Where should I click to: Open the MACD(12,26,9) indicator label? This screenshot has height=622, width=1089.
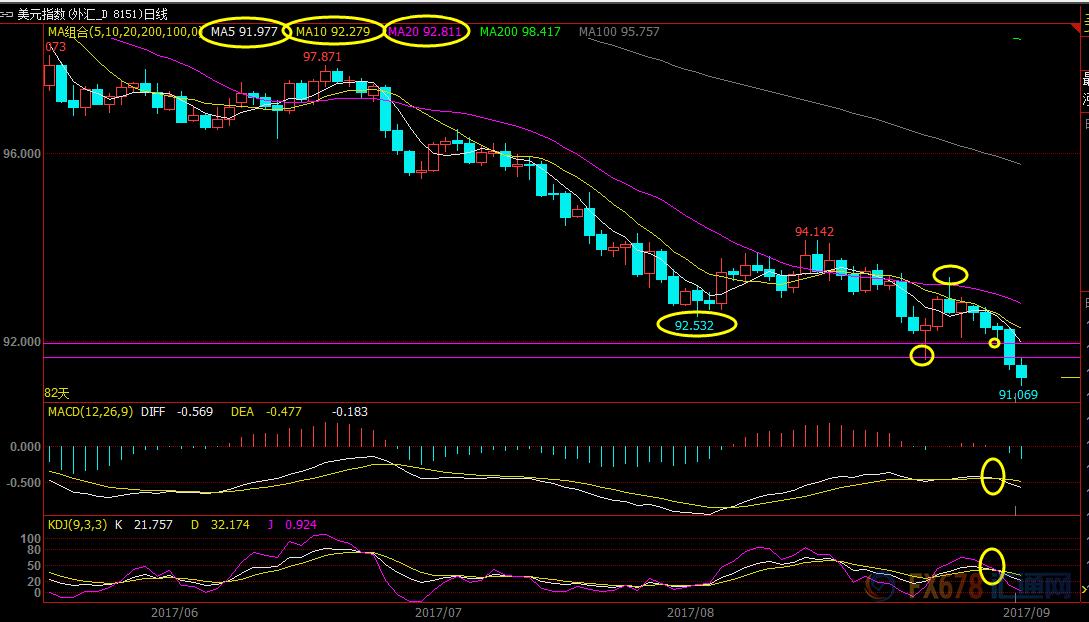[x=90, y=412]
